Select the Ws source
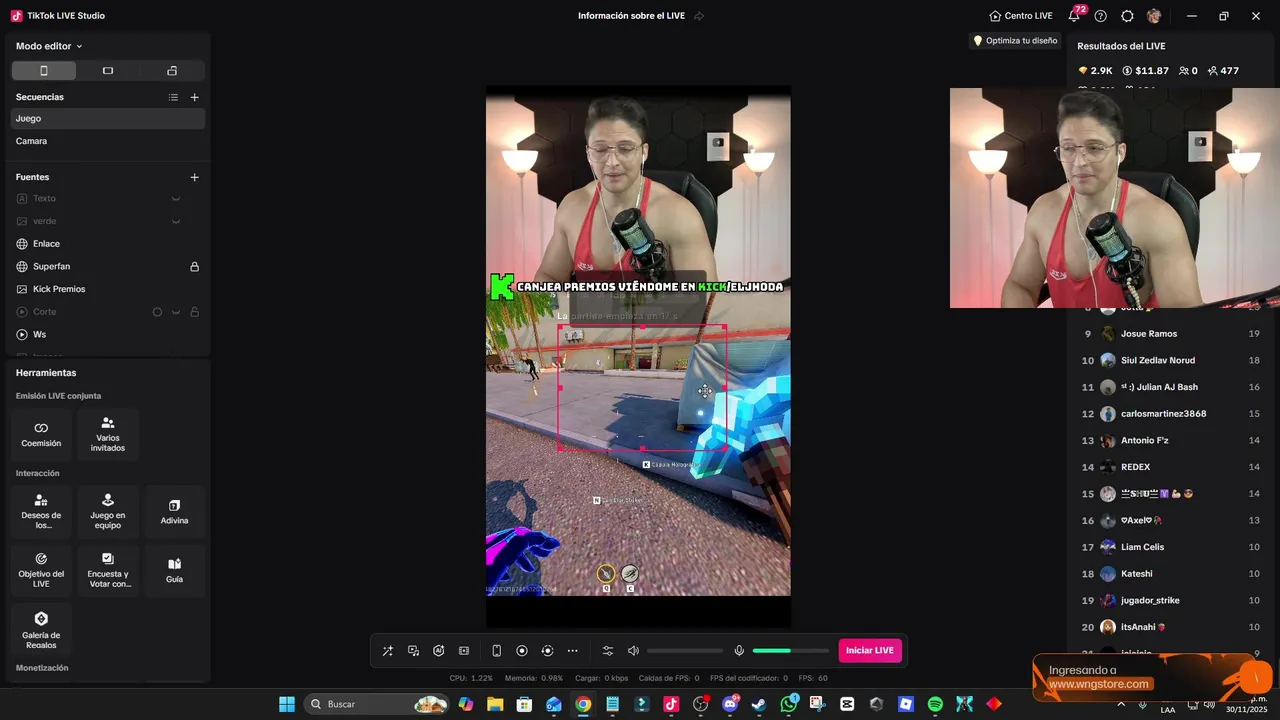This screenshot has height=720, width=1280. click(x=108, y=334)
